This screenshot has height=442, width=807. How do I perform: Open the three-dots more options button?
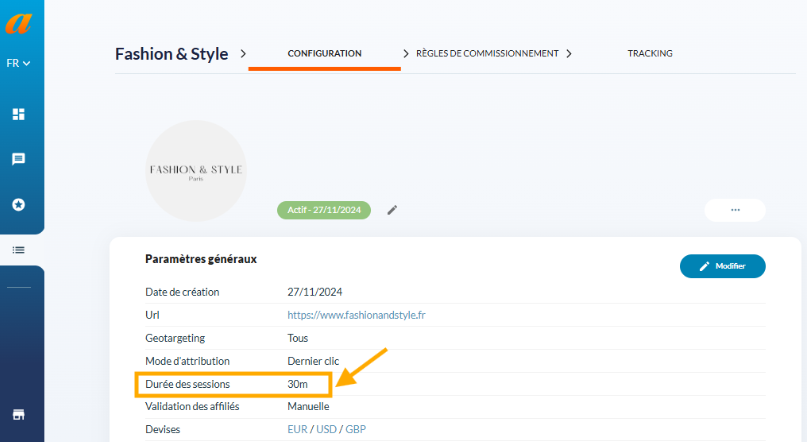[735, 210]
